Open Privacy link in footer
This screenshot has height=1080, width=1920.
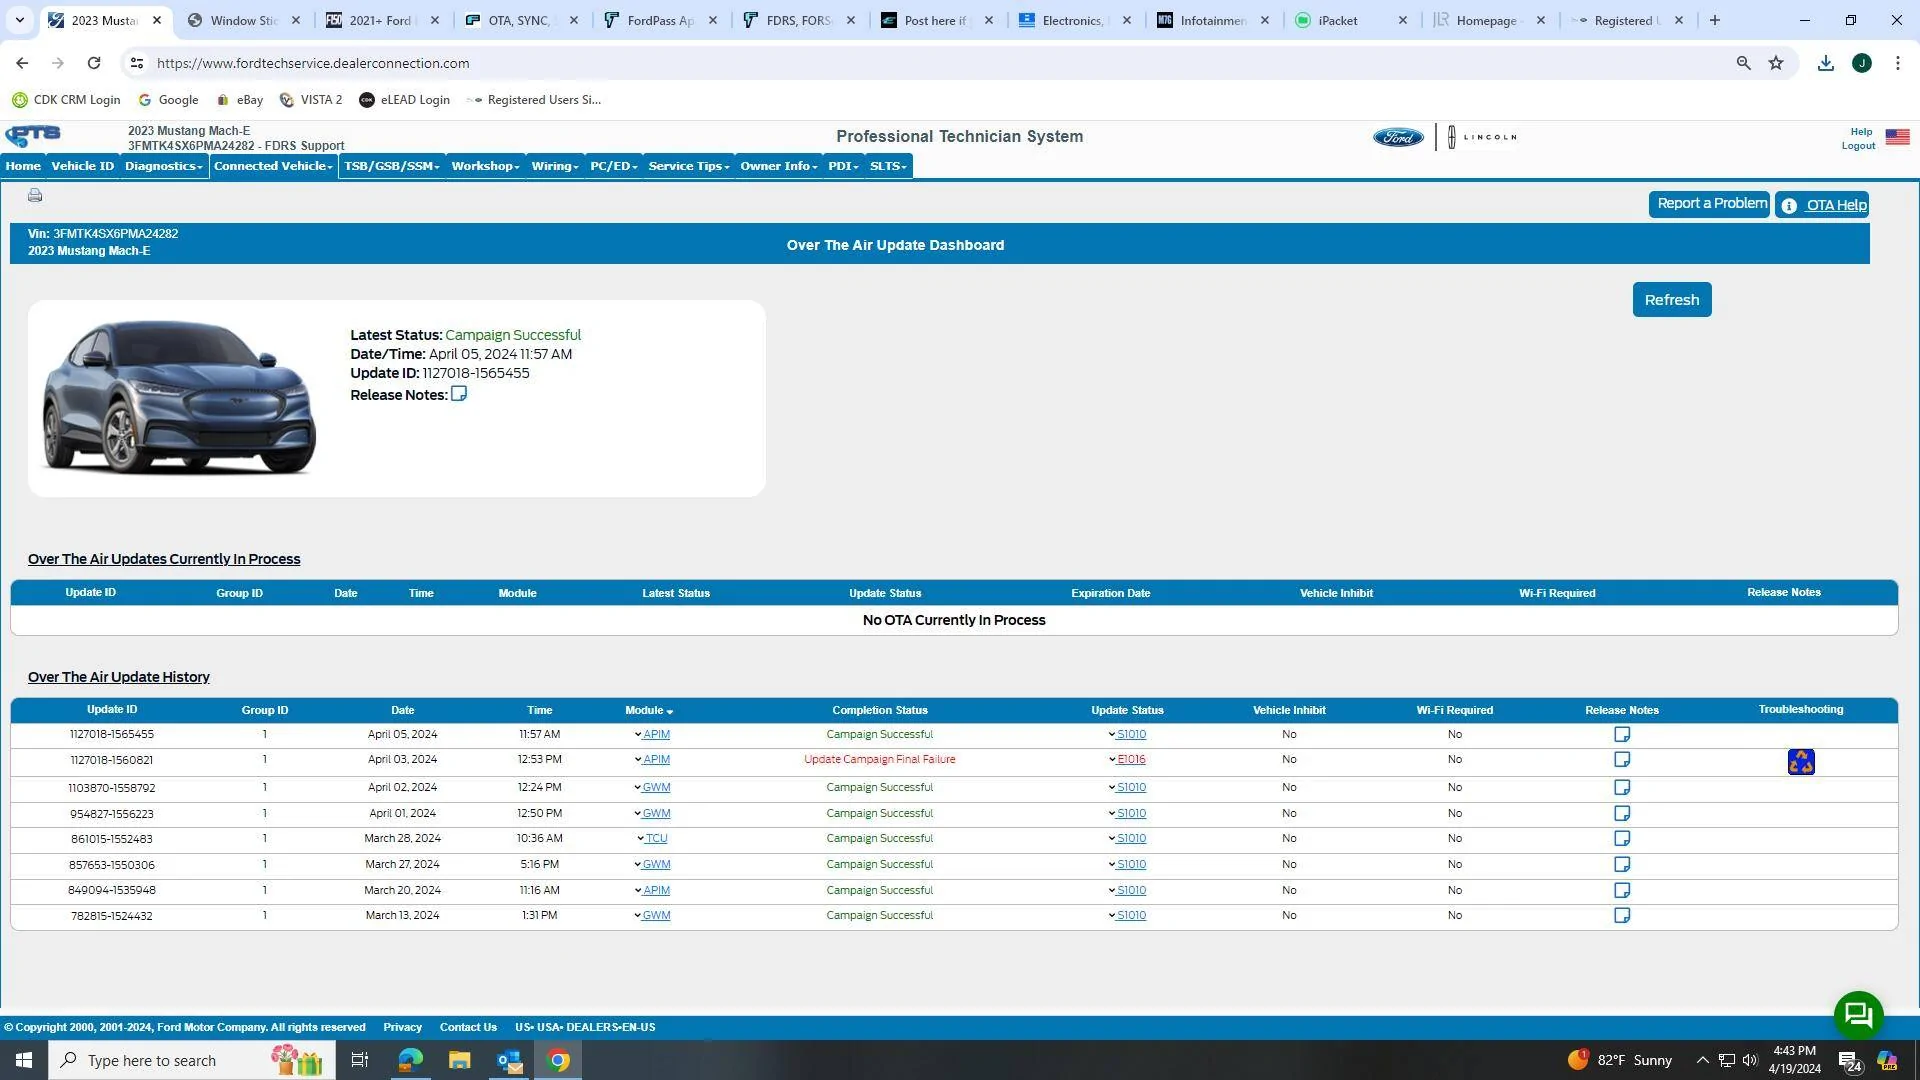tap(402, 1028)
